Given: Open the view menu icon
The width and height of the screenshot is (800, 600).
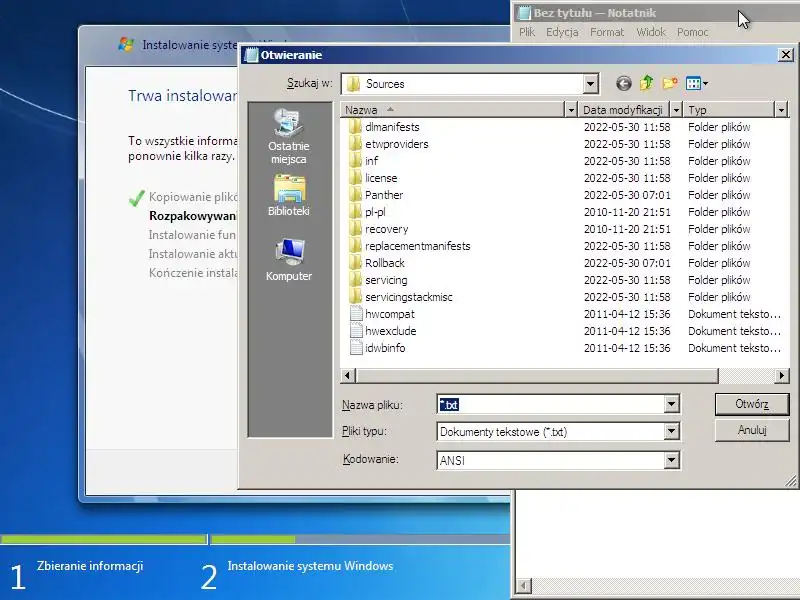Looking at the screenshot, I should 696,83.
